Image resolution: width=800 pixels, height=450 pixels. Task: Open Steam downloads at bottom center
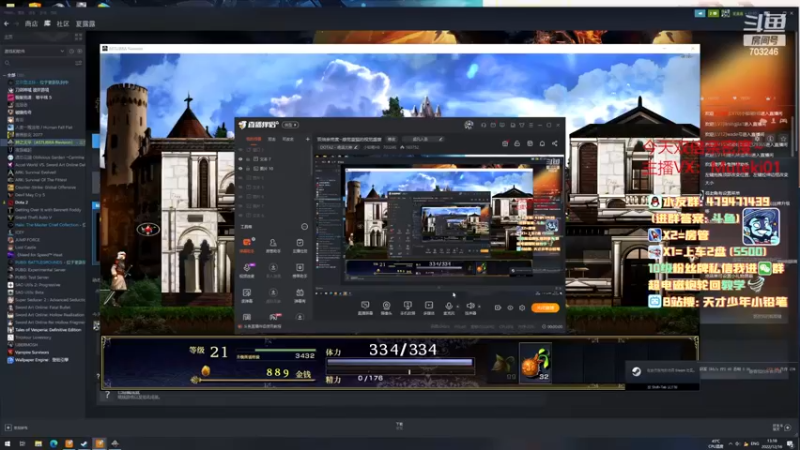pyautogui.click(x=399, y=425)
